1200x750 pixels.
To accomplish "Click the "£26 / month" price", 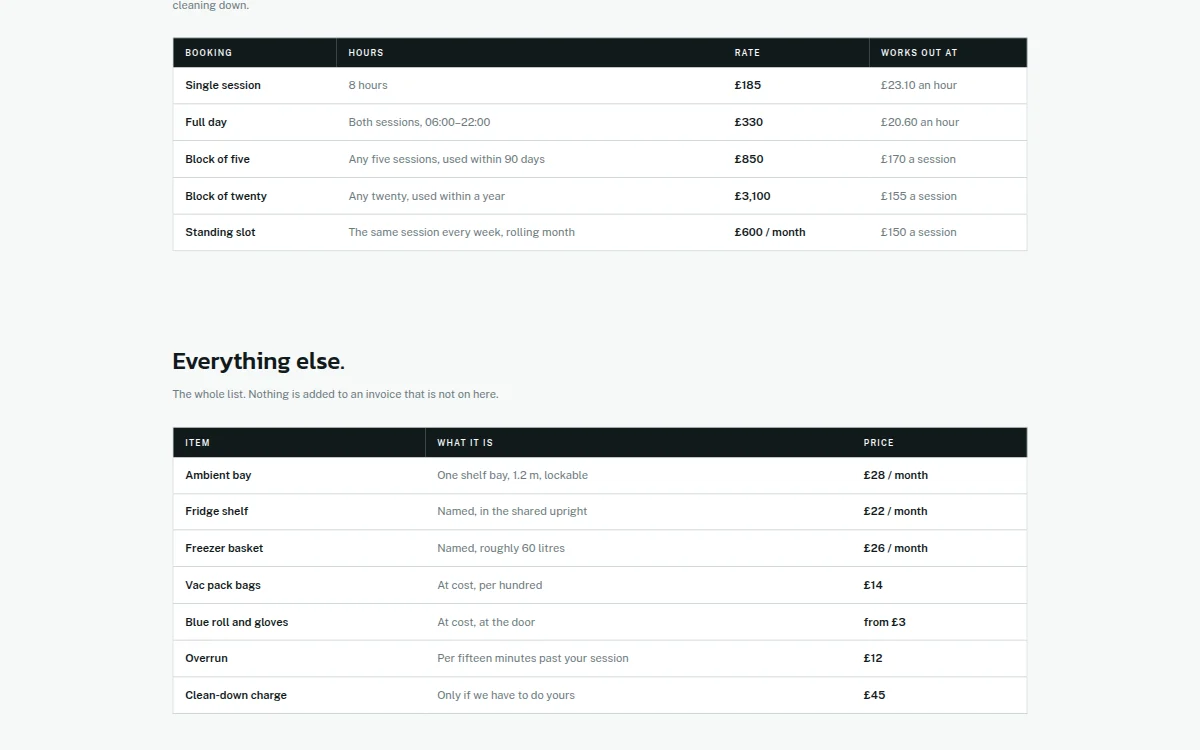I will coord(896,548).
